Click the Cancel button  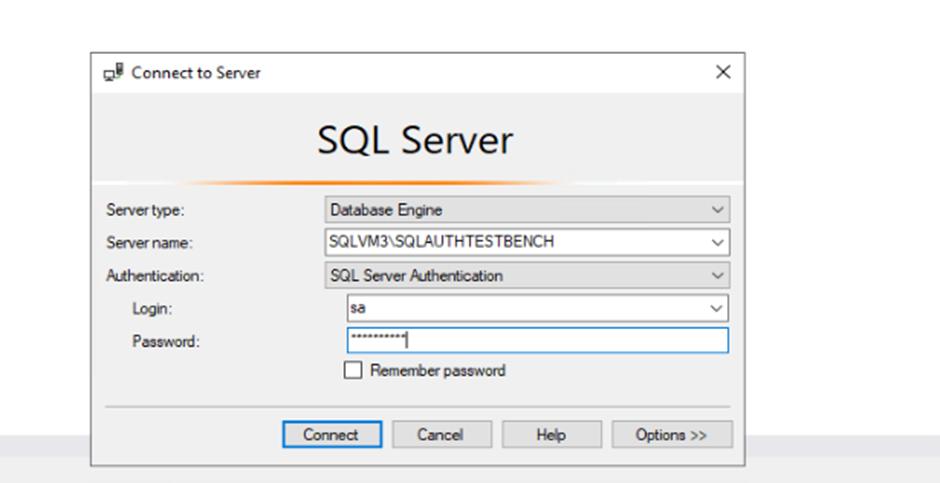point(442,434)
